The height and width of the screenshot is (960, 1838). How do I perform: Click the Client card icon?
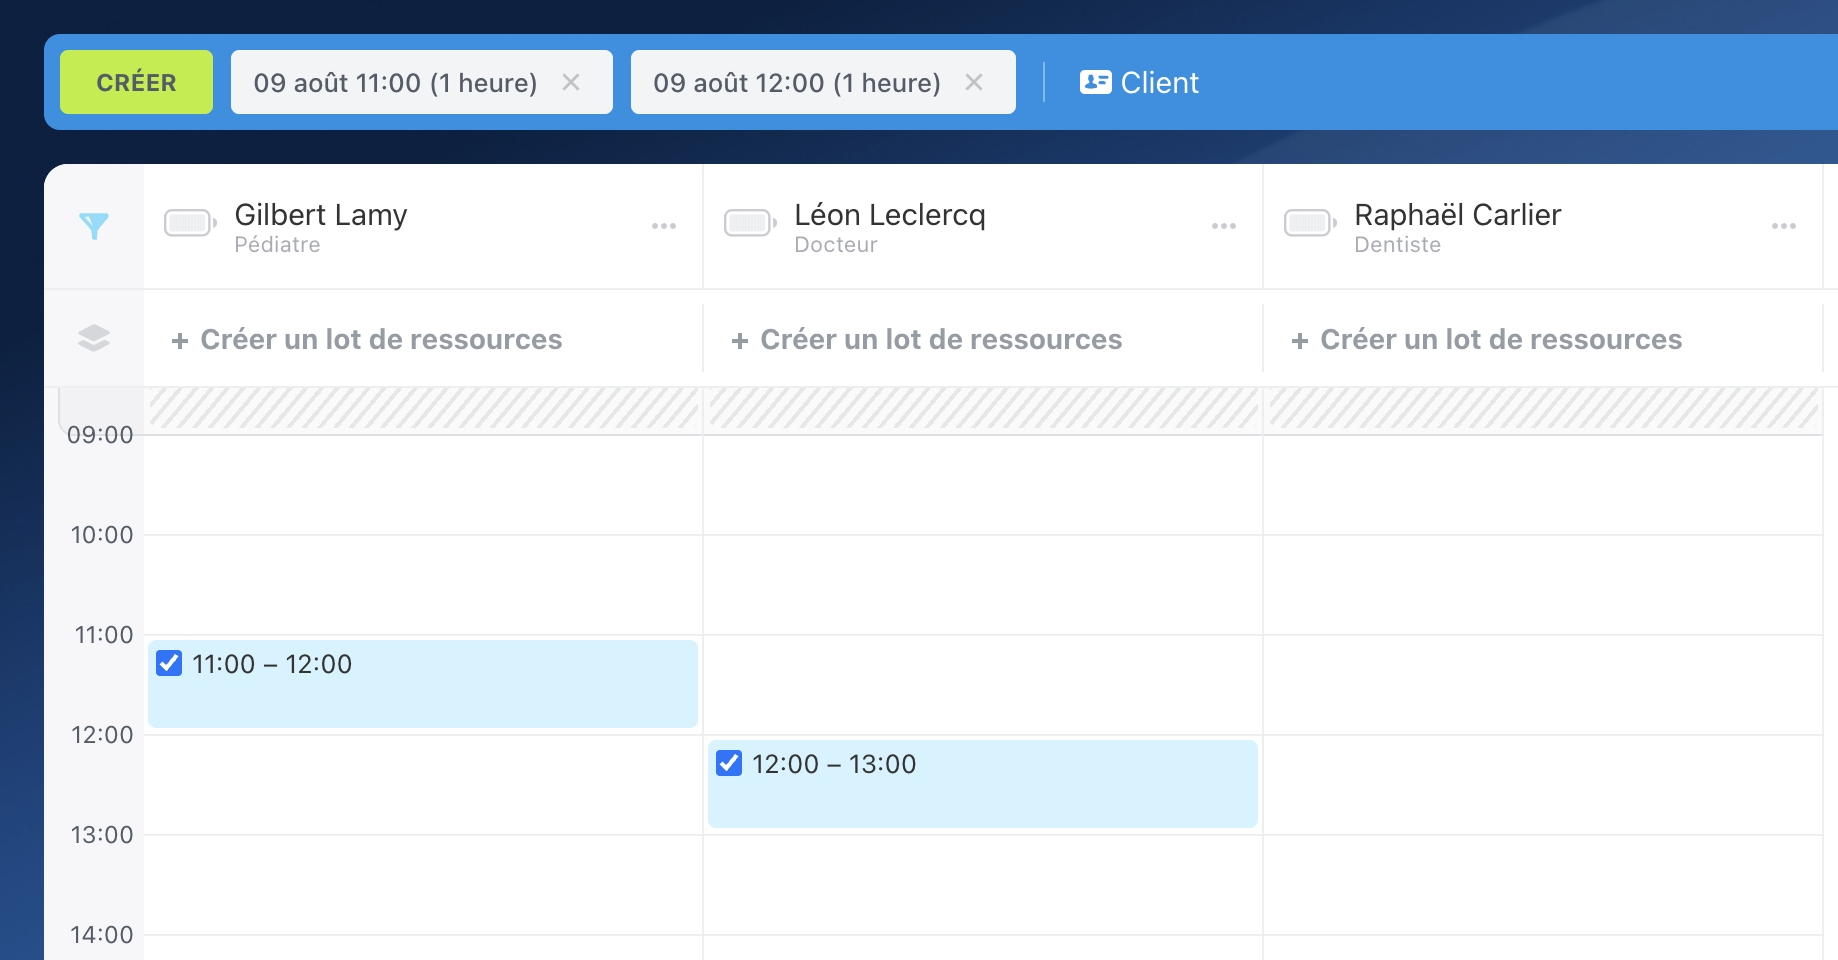click(x=1095, y=82)
